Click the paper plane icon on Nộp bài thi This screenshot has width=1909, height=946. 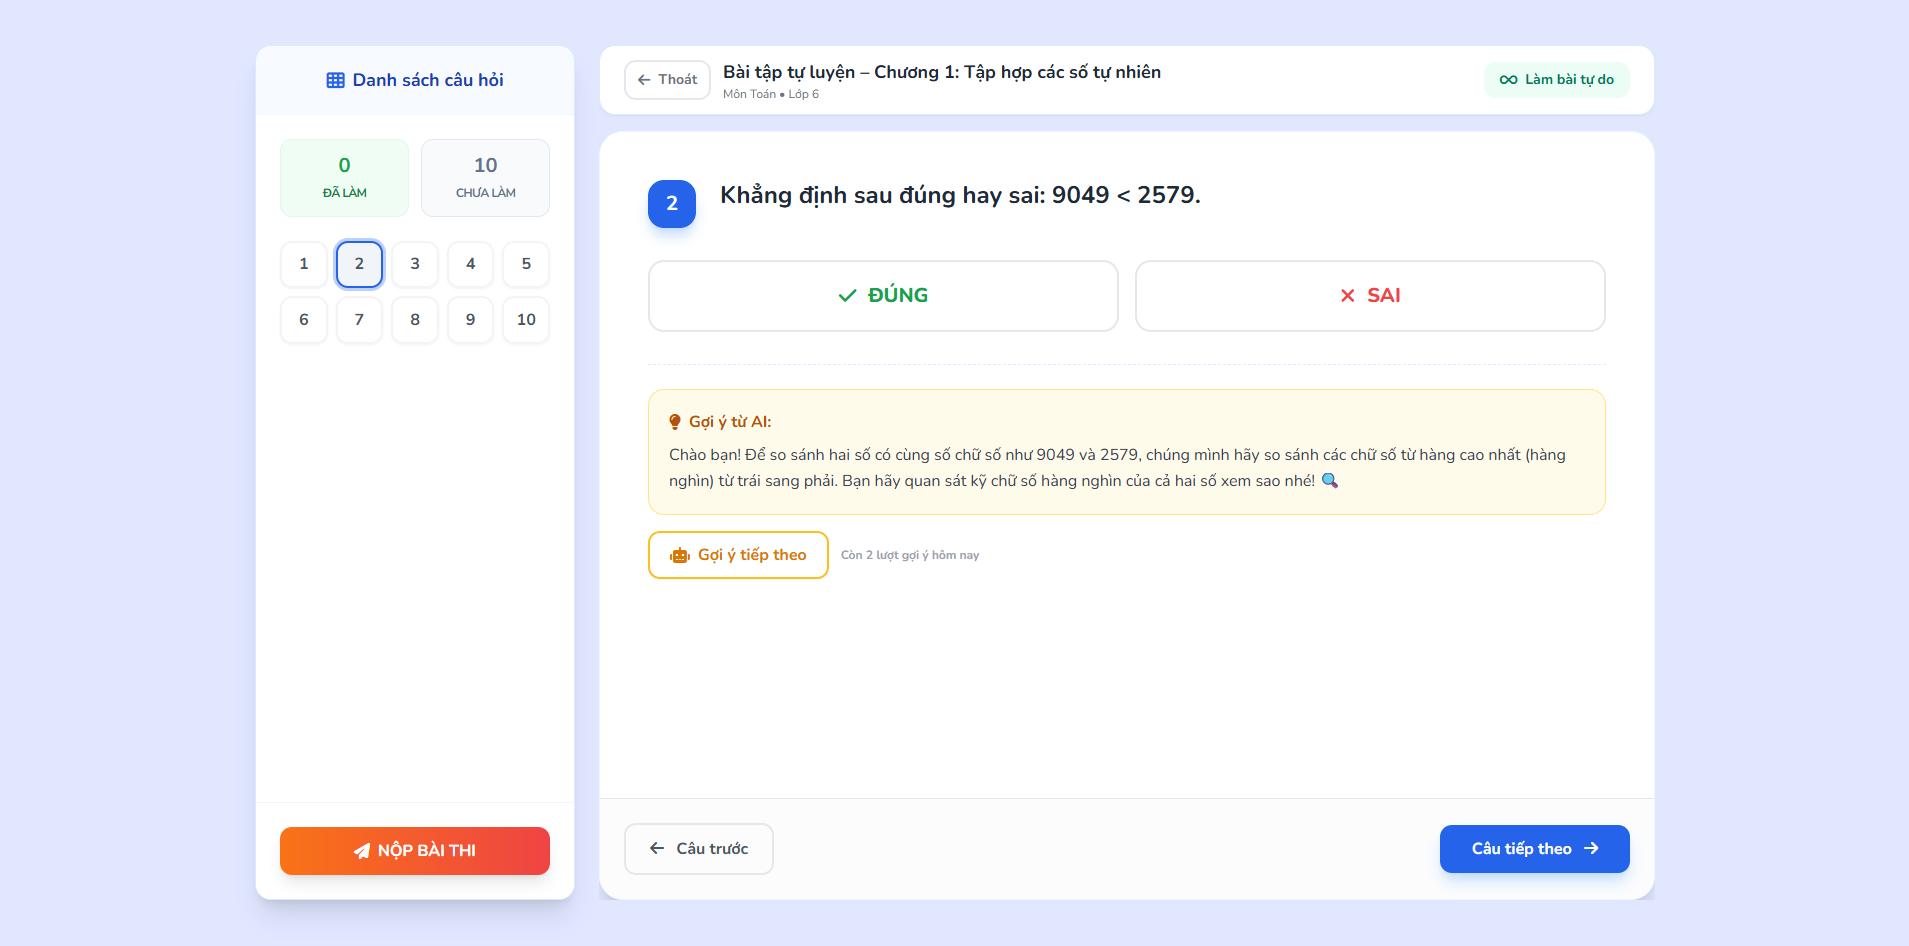[362, 851]
